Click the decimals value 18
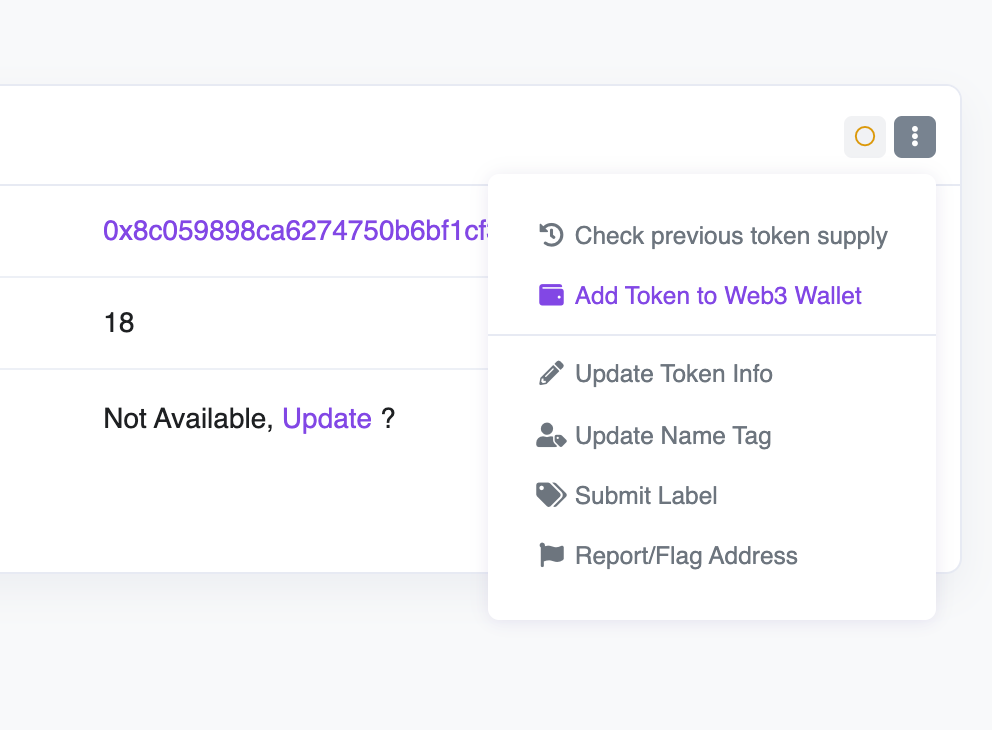The width and height of the screenshot is (992, 730). (119, 323)
